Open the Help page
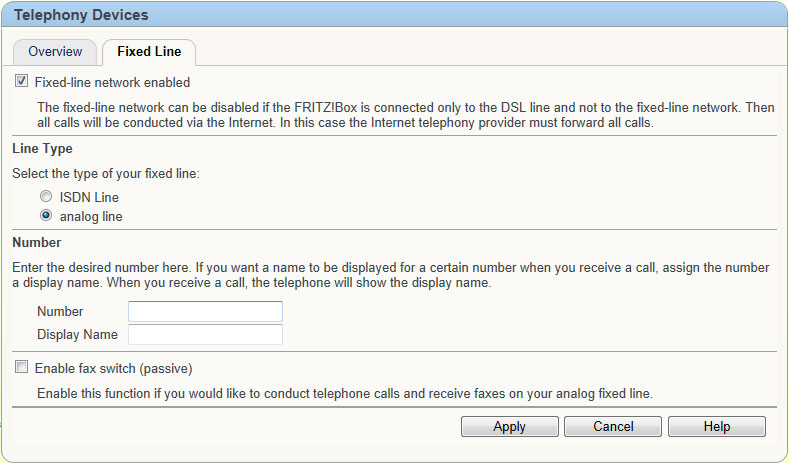The height and width of the screenshot is (463, 789). coord(717,426)
